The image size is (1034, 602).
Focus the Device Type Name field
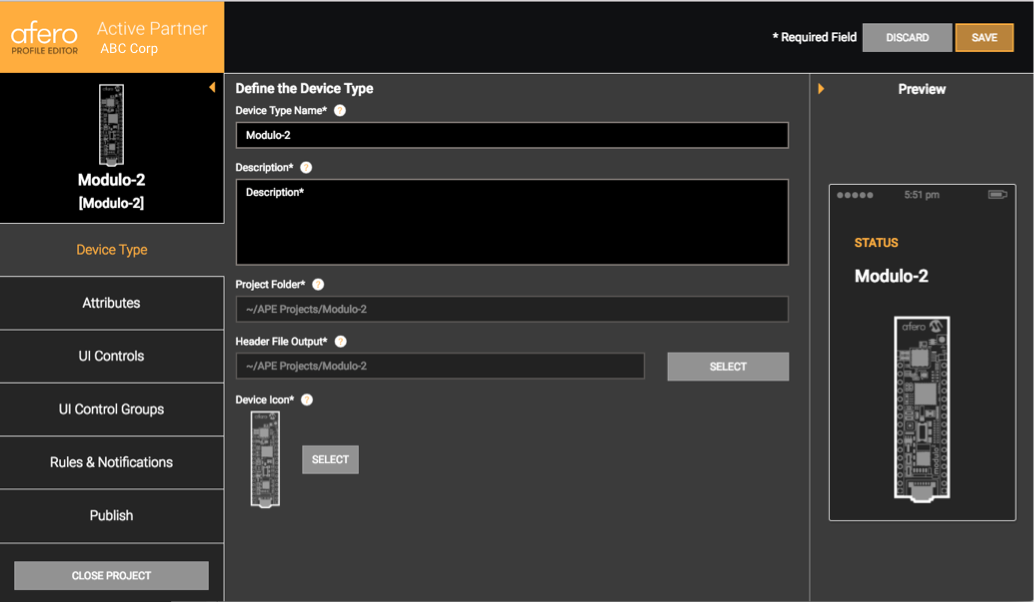512,135
